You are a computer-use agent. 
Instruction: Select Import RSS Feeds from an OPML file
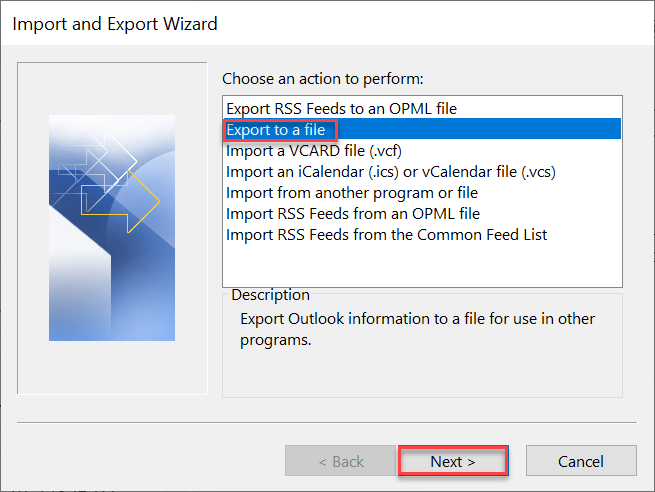[x=353, y=213]
